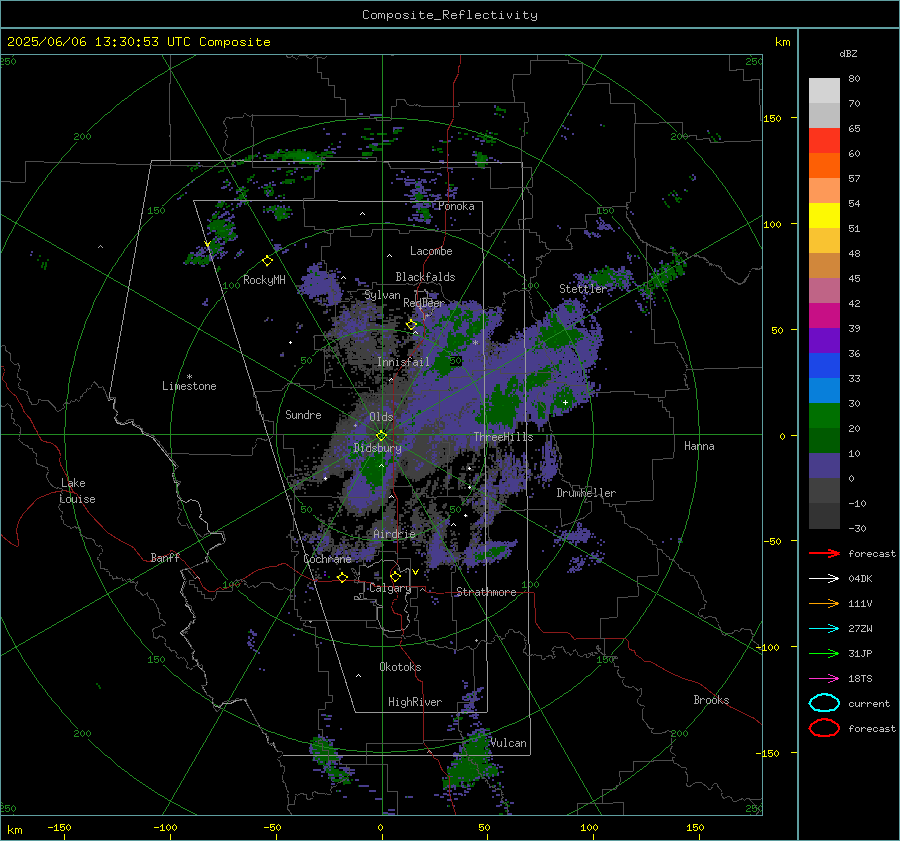Click the white plus marker north of Drumheller

coord(565,402)
